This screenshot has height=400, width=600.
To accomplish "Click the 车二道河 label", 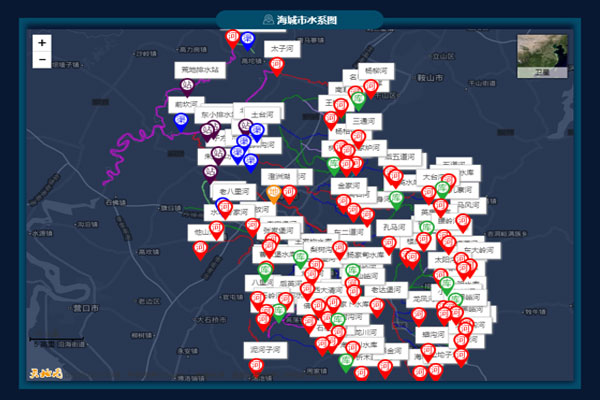I will click(349, 232).
